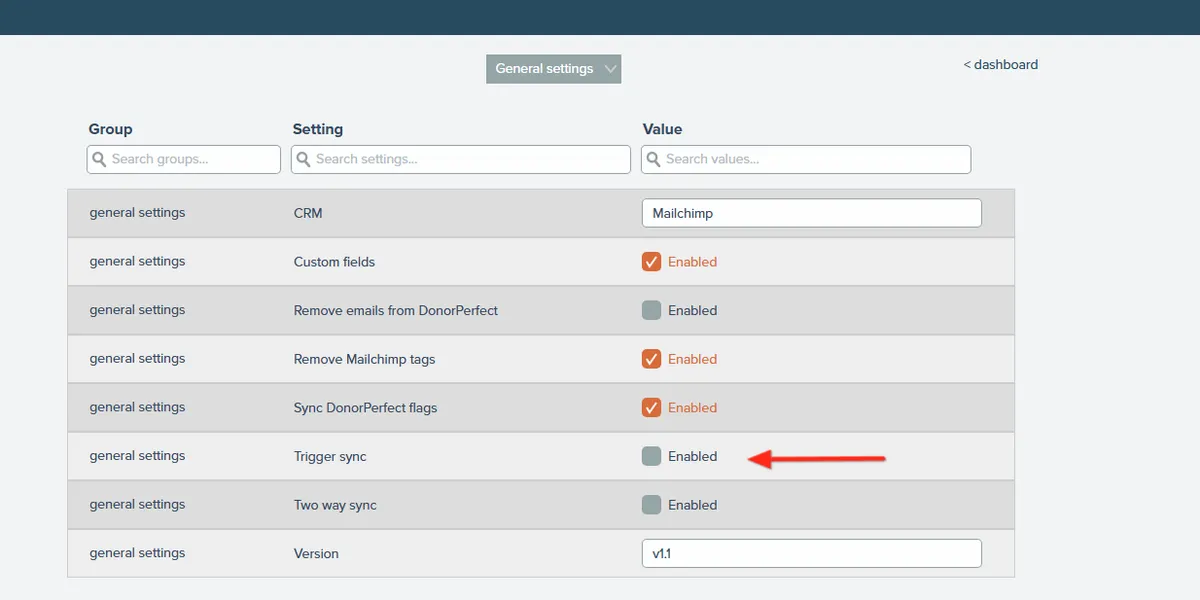Focus the Search values input
The width and height of the screenshot is (1200, 600).
(x=806, y=159)
